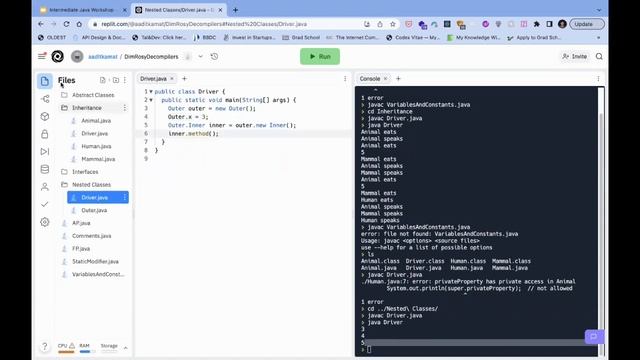
Task: Open the browser extensions puzzle icon
Action: (x=537, y=24)
